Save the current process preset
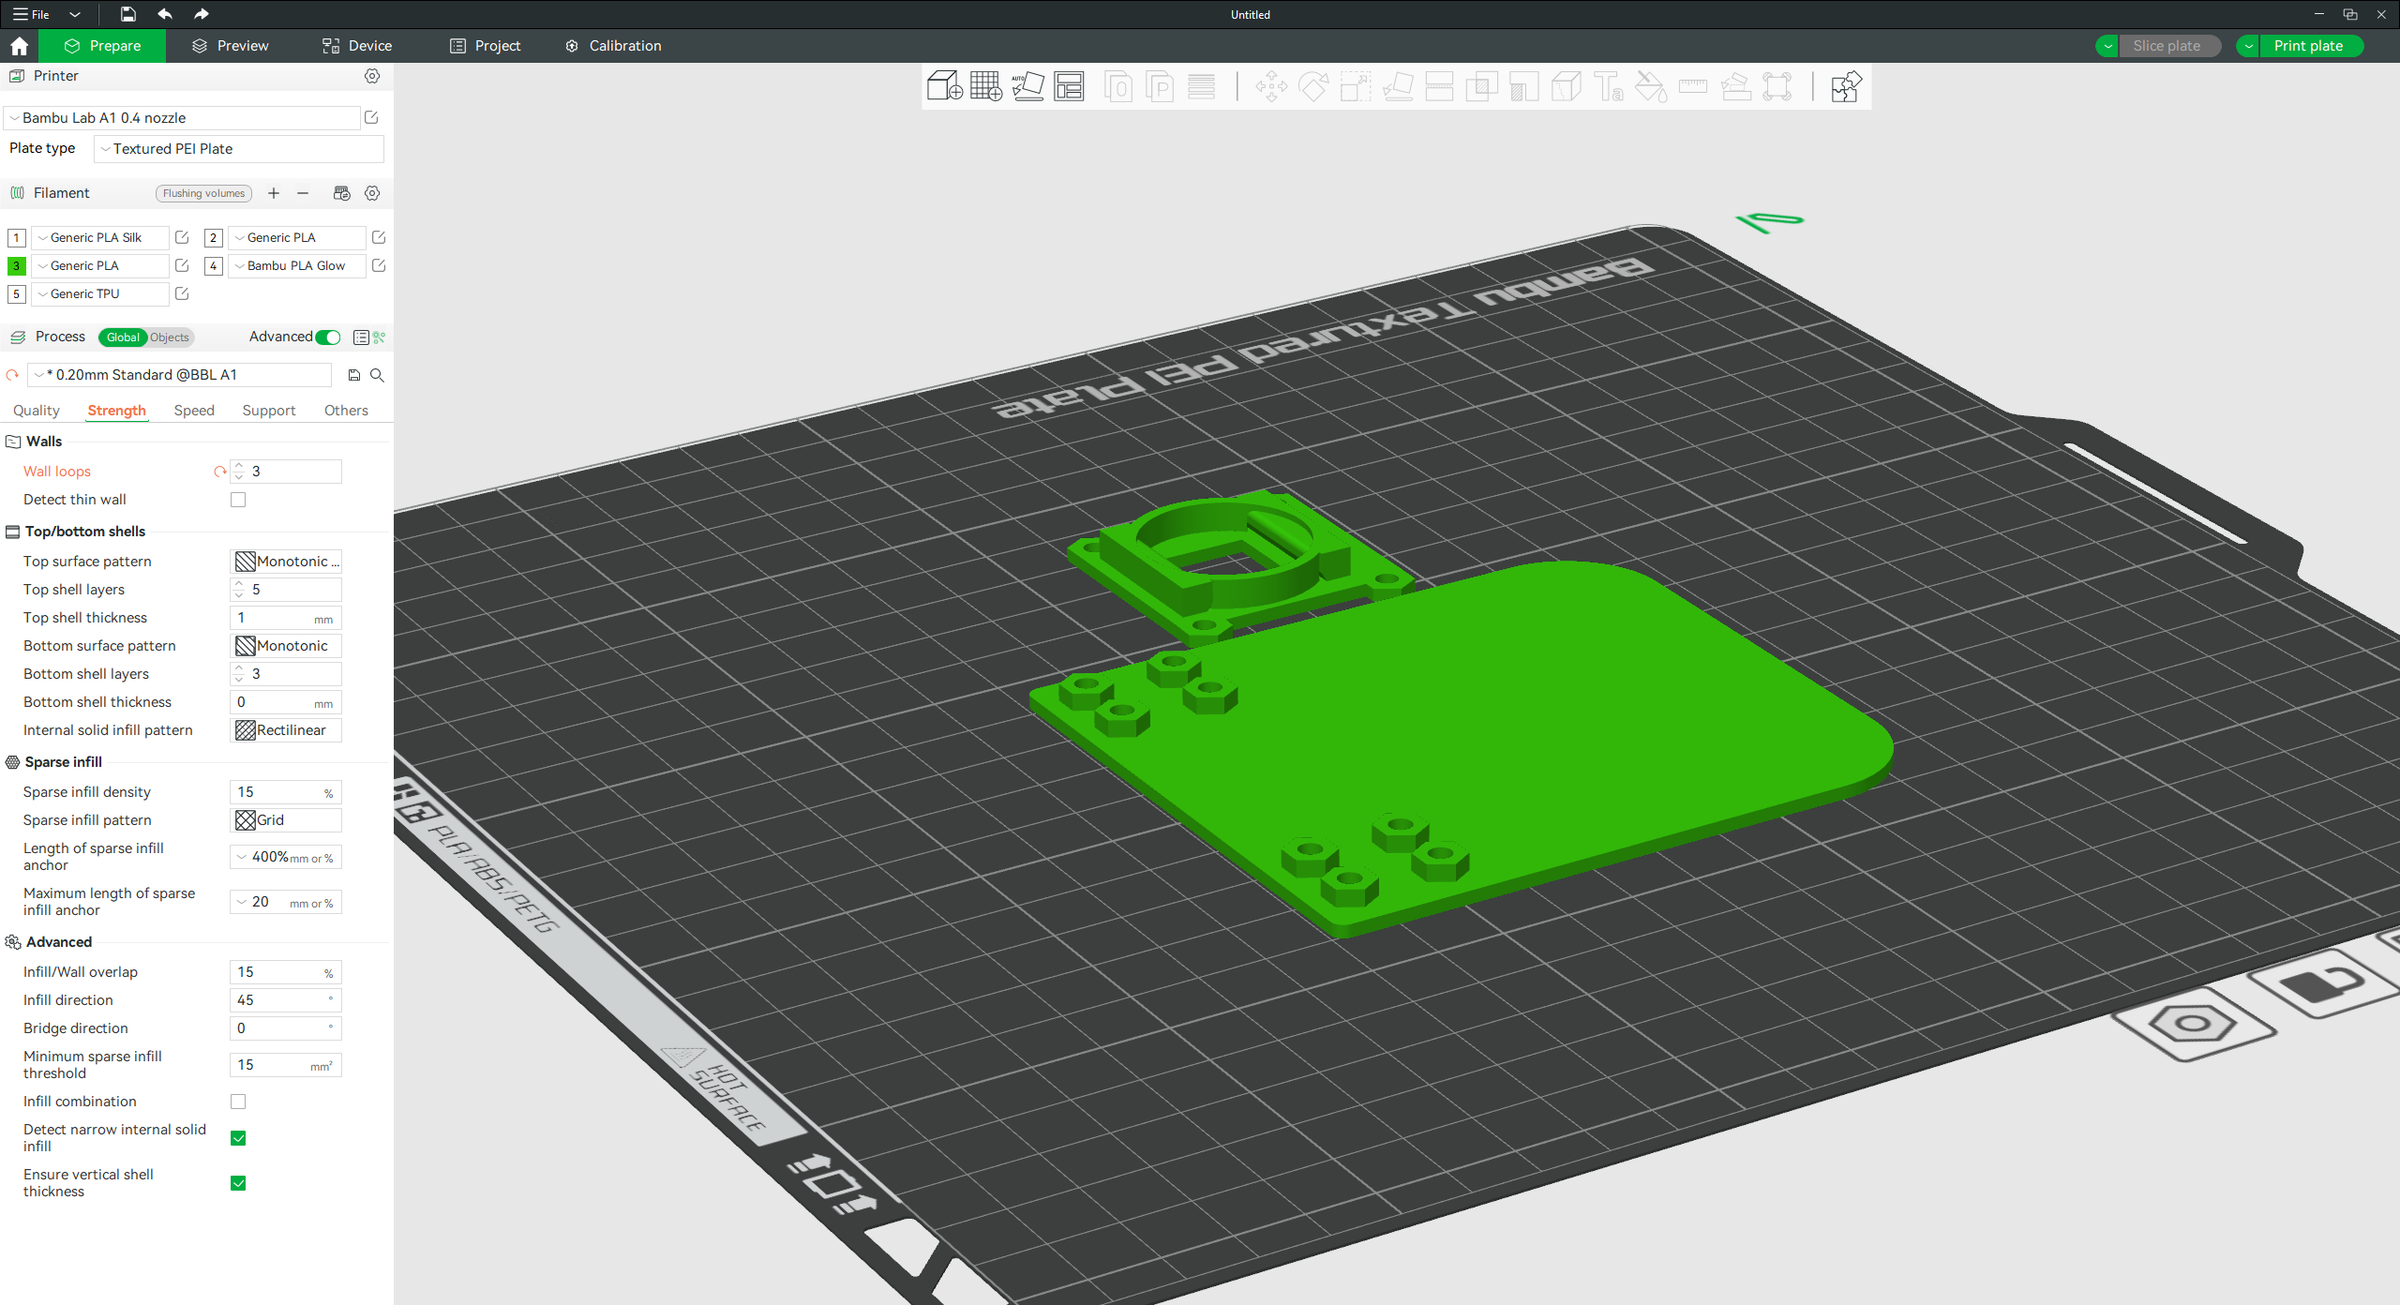Screen dimensions: 2400x1305 (x=354, y=375)
